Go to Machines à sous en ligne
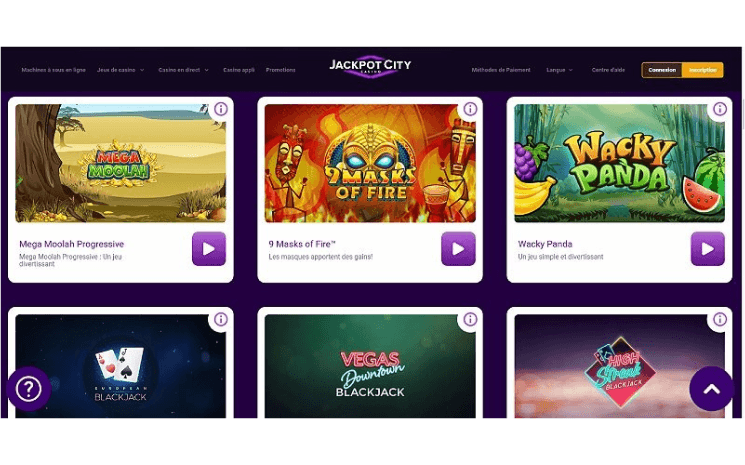 click(53, 70)
